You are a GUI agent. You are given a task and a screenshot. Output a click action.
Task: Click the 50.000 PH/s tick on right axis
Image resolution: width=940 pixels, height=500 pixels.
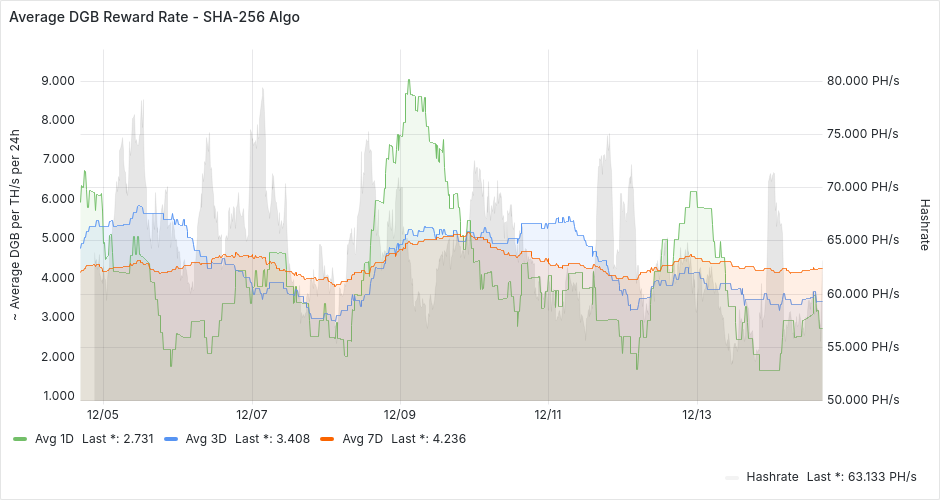click(863, 400)
